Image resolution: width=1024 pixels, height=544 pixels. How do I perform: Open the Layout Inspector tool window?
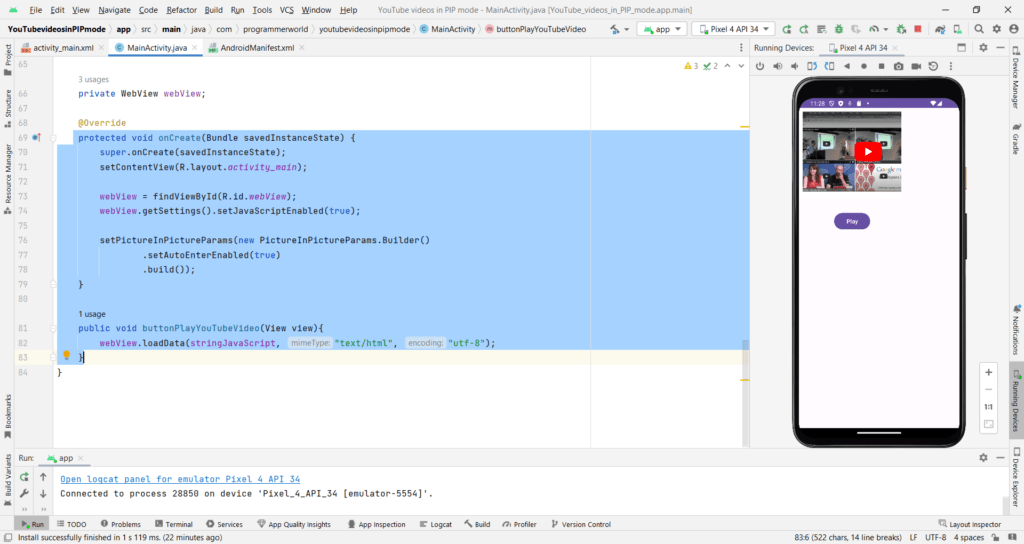coord(970,524)
